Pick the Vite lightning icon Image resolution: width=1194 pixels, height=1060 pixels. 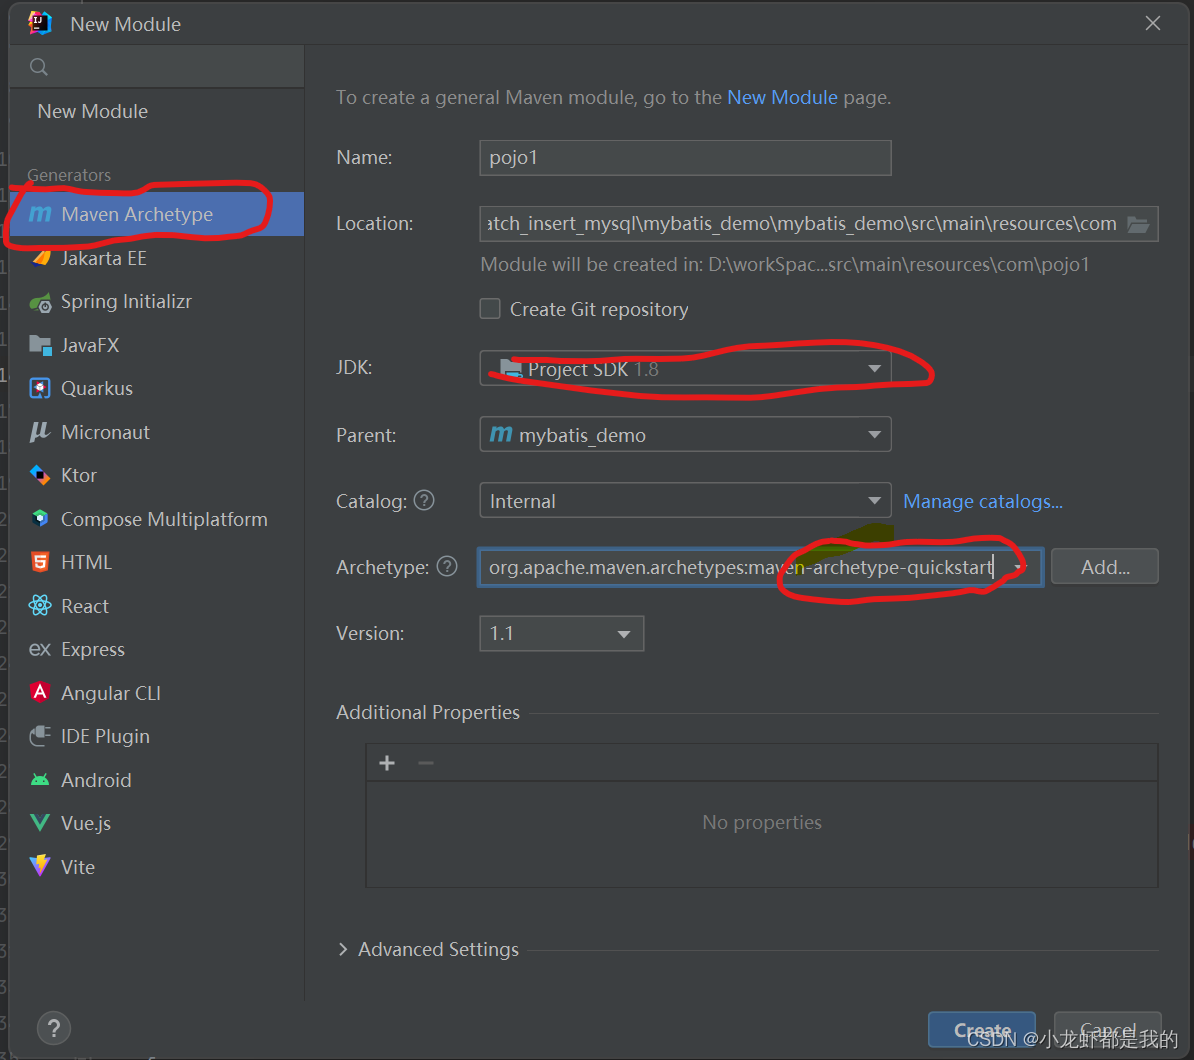click(40, 866)
